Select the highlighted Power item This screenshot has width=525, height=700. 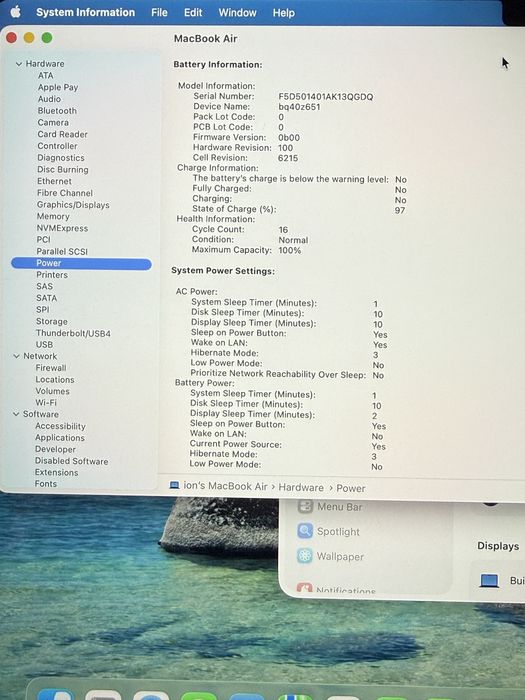[x=81, y=263]
